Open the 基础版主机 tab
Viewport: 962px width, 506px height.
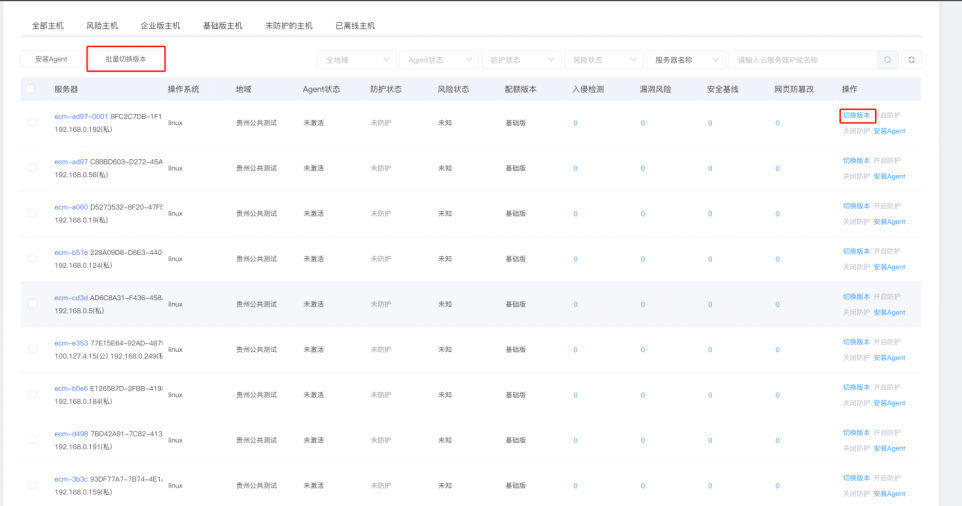click(x=223, y=26)
